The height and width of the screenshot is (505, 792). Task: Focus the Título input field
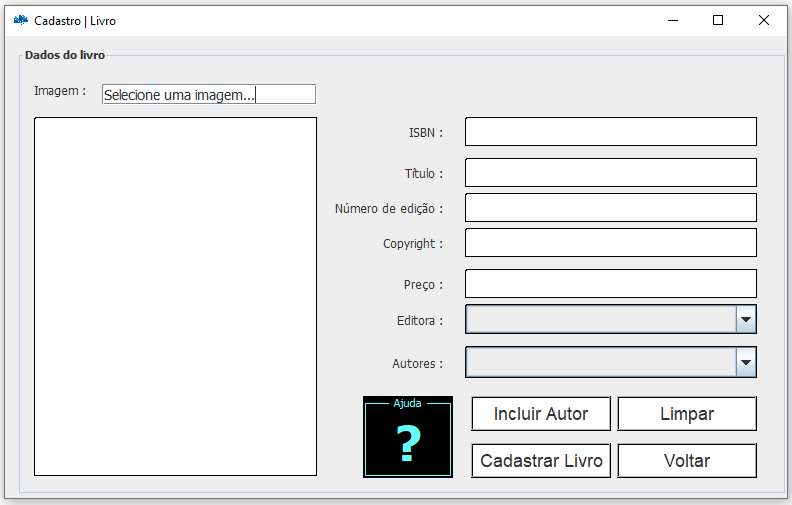[x=611, y=173]
